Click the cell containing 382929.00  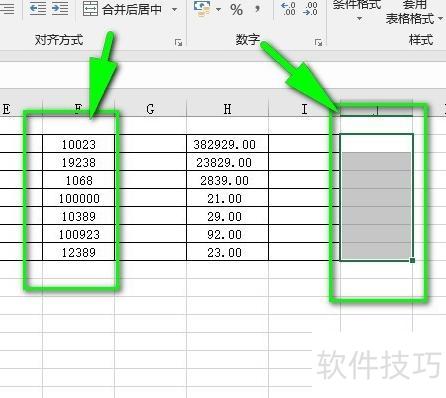click(227, 144)
